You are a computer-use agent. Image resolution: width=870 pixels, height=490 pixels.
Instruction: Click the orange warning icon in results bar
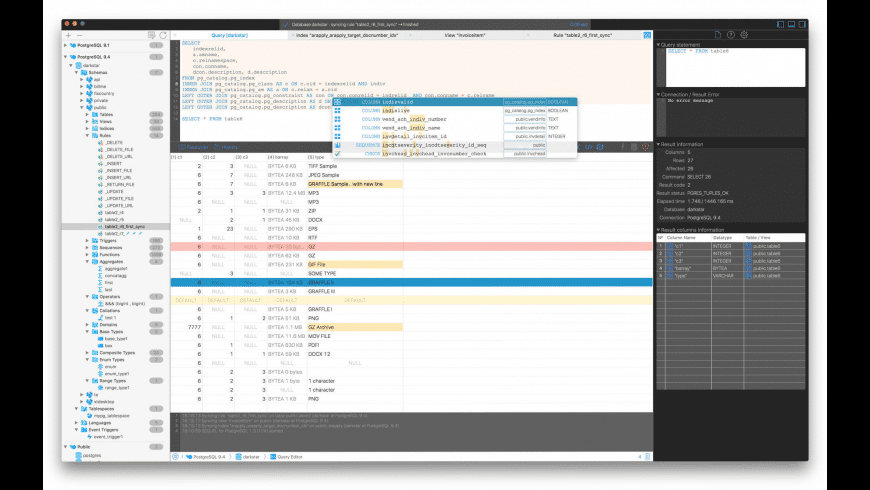click(x=645, y=147)
